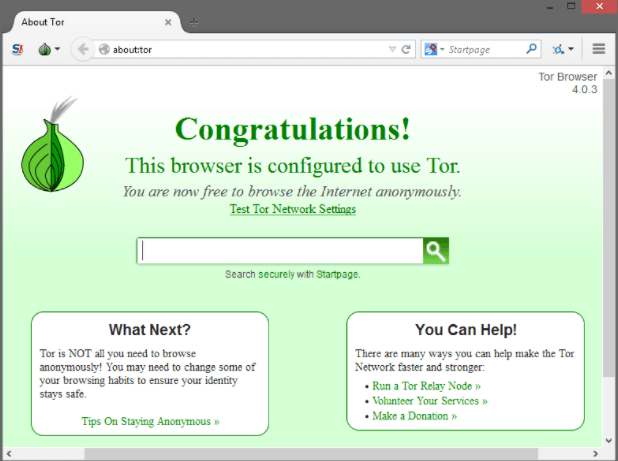Click the You Can Help! heading
Screen dimensions: 618x461
tap(465, 330)
